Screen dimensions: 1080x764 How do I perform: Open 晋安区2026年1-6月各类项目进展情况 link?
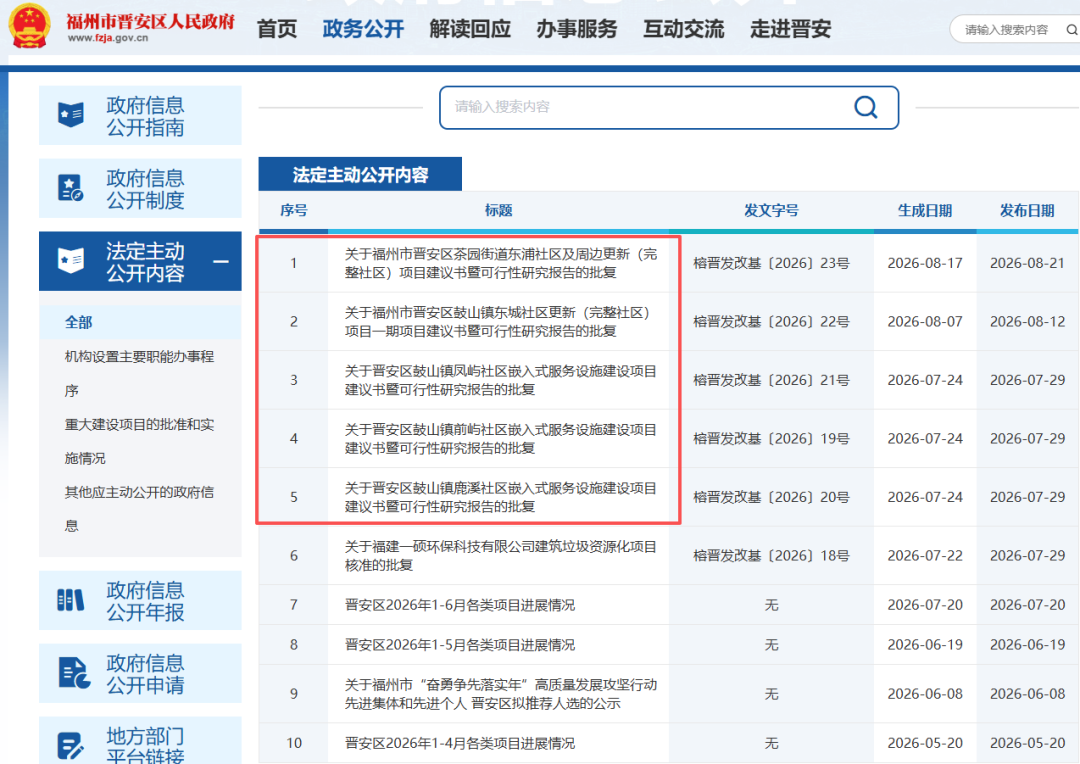[459, 605]
